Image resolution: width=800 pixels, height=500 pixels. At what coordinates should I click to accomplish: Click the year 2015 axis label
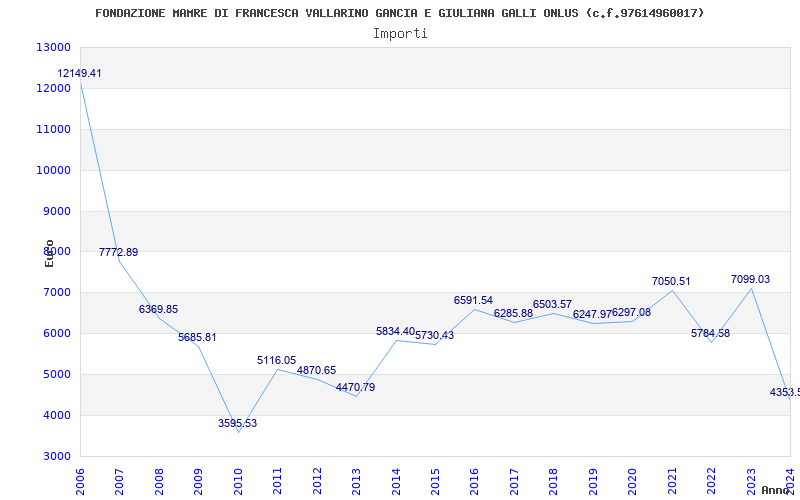click(x=436, y=482)
